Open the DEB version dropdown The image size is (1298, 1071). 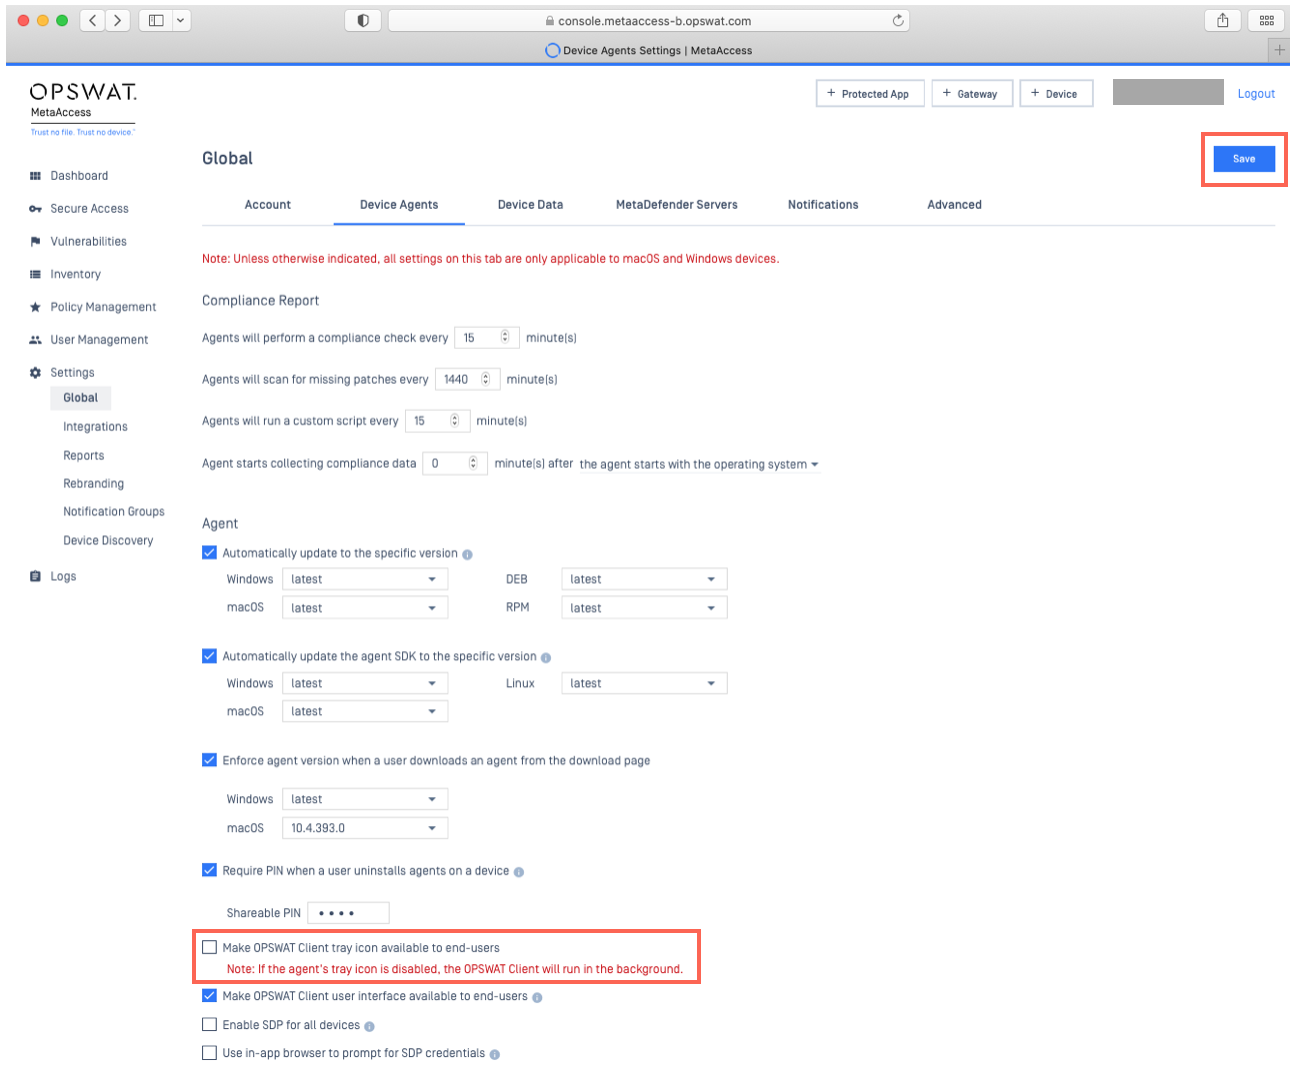(x=644, y=579)
